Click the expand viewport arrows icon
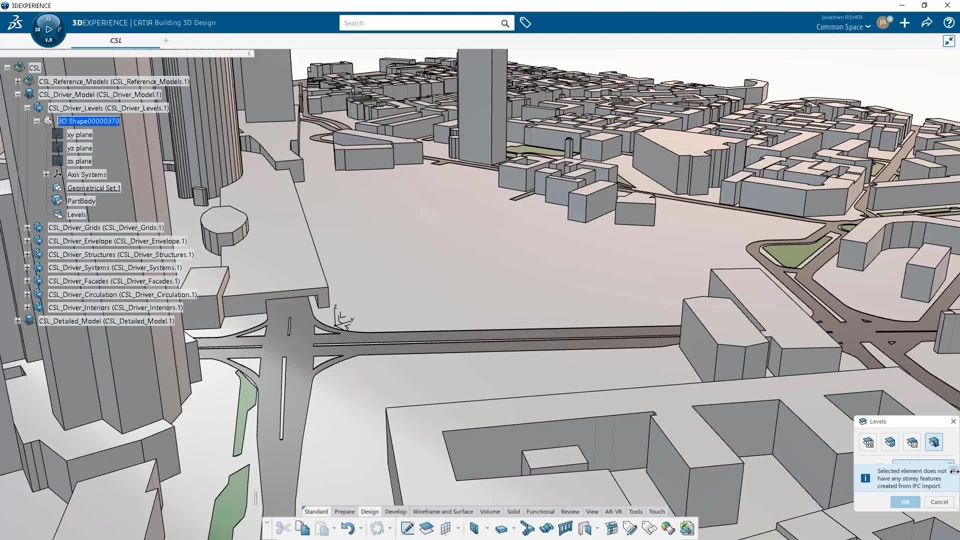 [x=949, y=41]
